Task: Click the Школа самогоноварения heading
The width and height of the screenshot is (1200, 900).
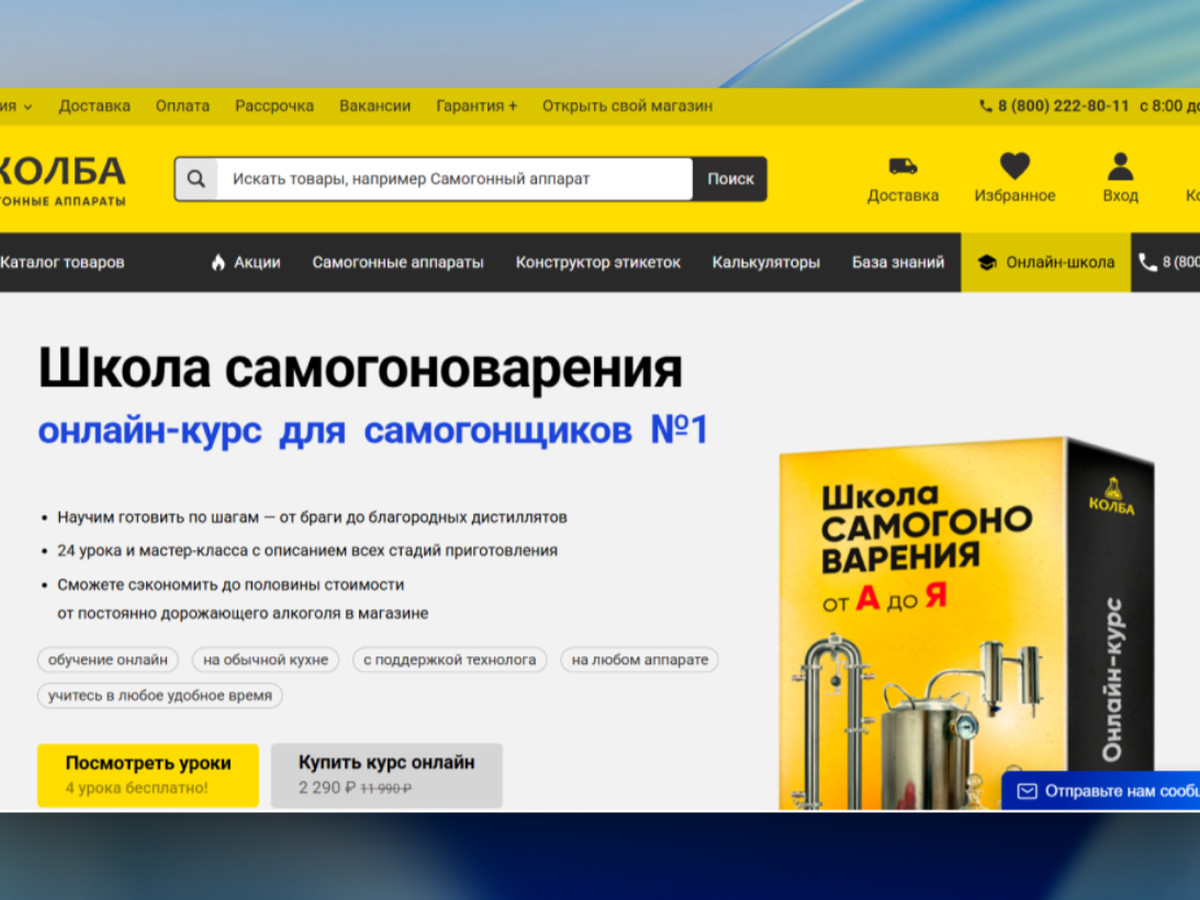Action: [360, 369]
